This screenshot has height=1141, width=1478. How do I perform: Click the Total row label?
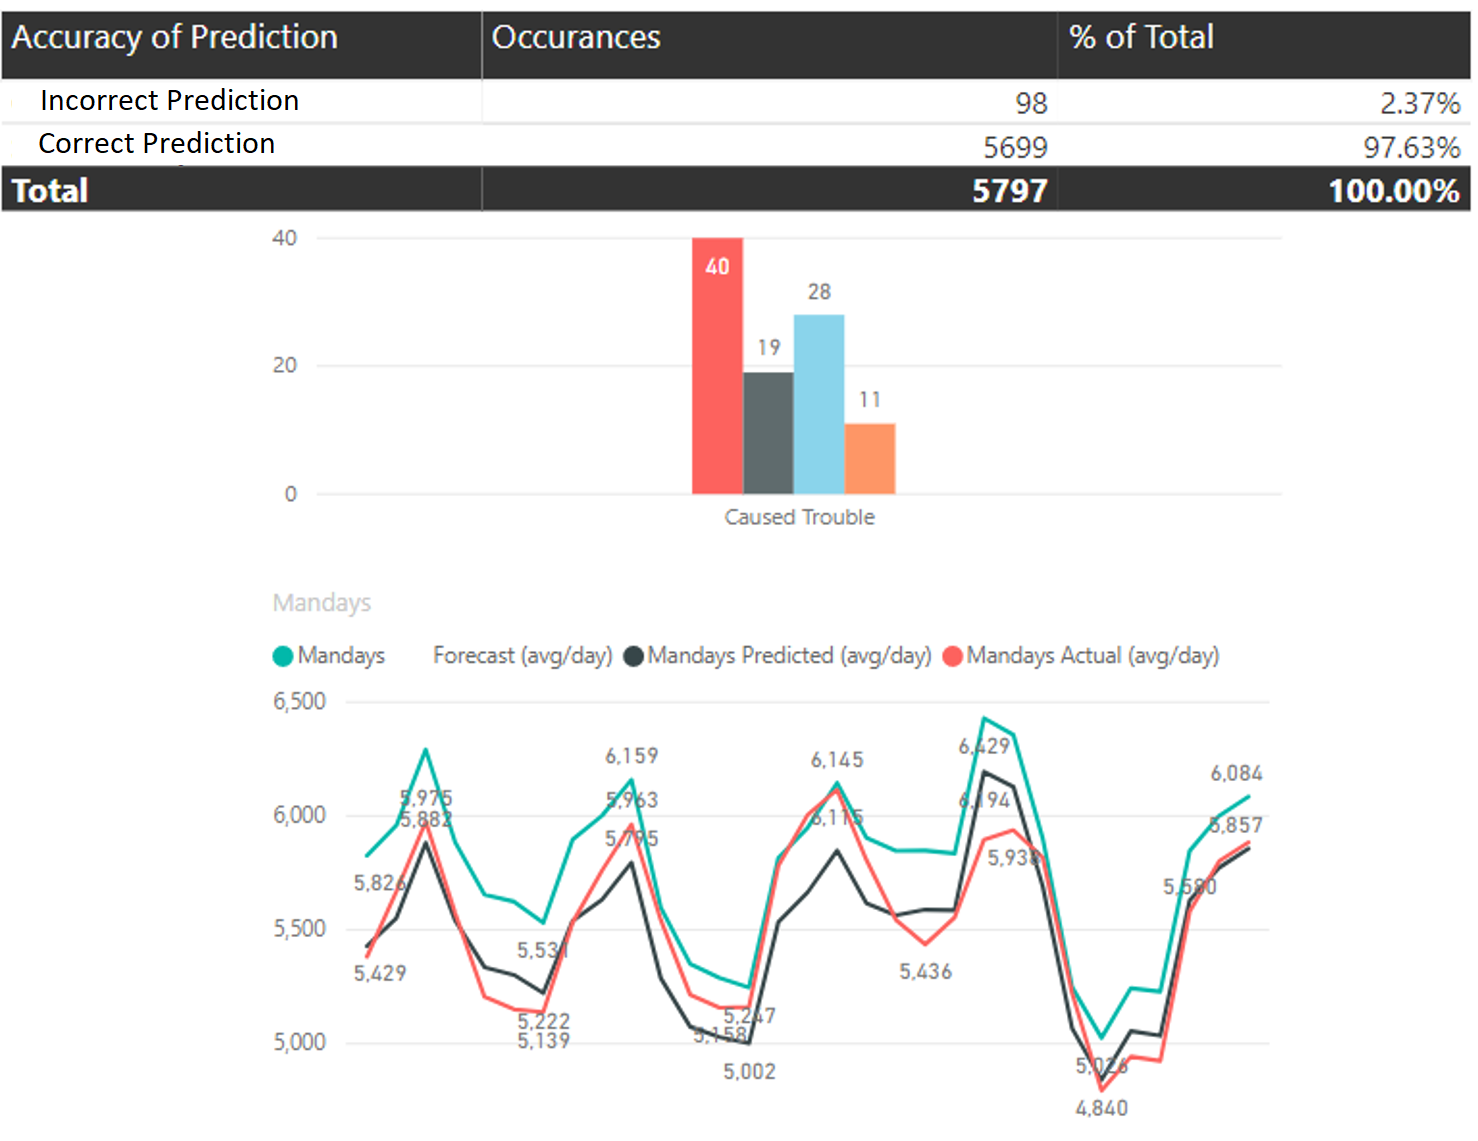point(50,190)
